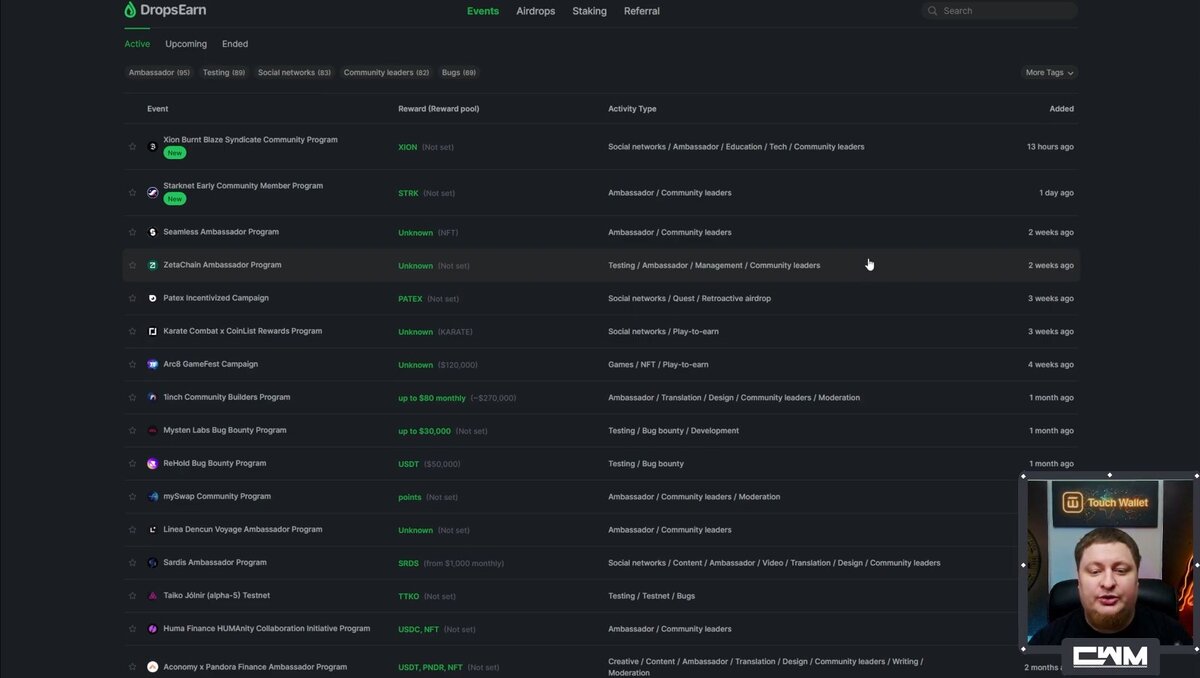Screen dimensions: 1200x678
Task: Switch to the Ended events tab
Action: 235,44
